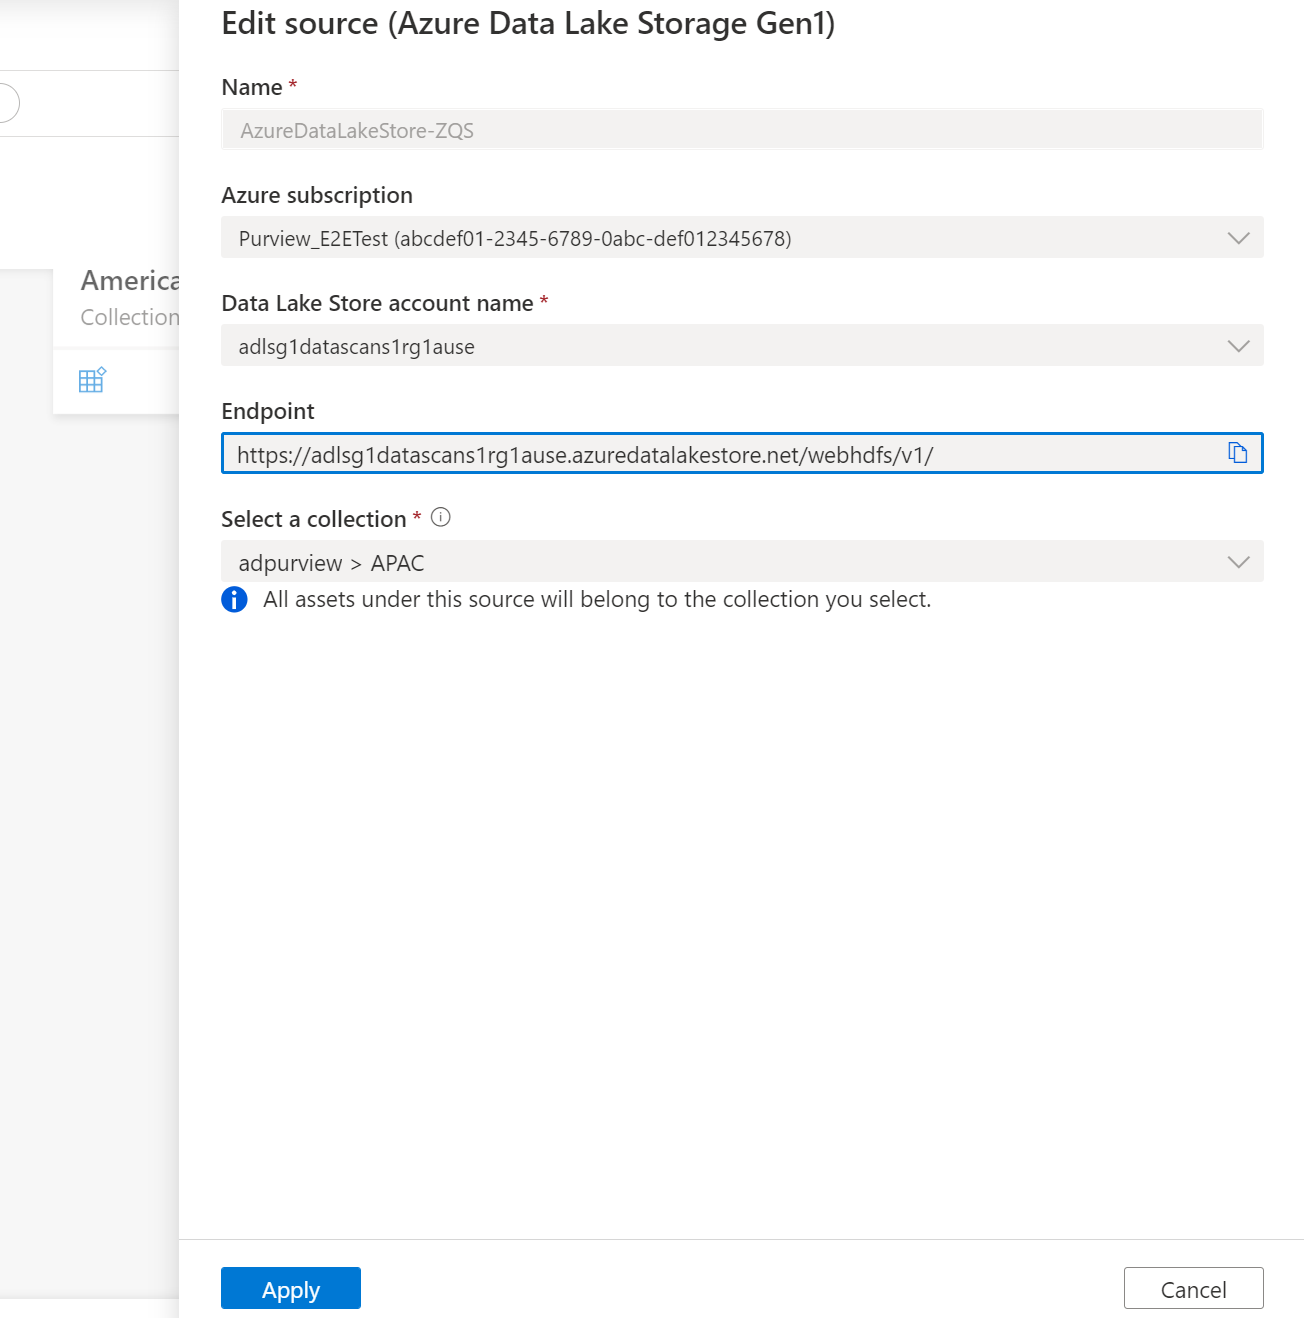Image resolution: width=1304 pixels, height=1318 pixels.
Task: Open the Data Lake Store account name chevron
Action: click(1238, 346)
